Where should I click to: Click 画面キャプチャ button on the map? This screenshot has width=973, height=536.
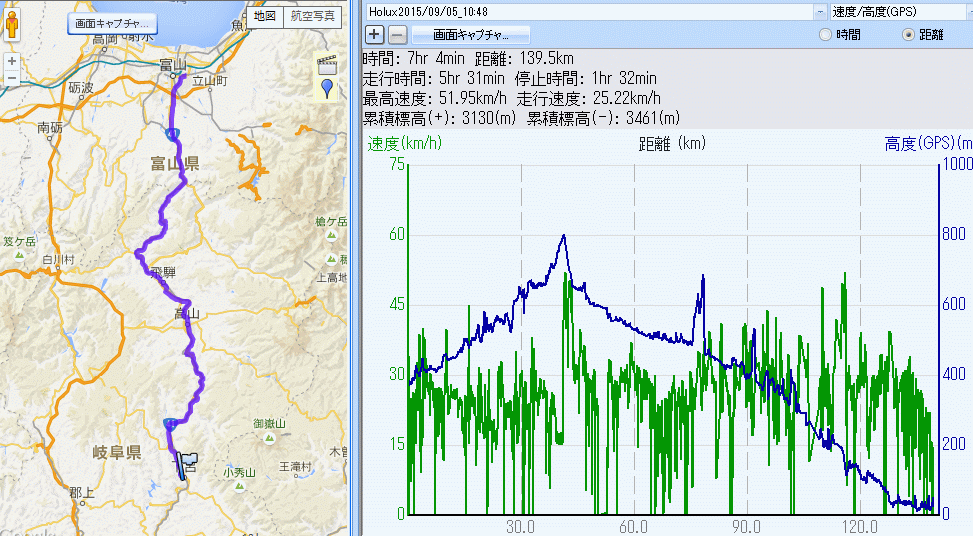point(111,23)
